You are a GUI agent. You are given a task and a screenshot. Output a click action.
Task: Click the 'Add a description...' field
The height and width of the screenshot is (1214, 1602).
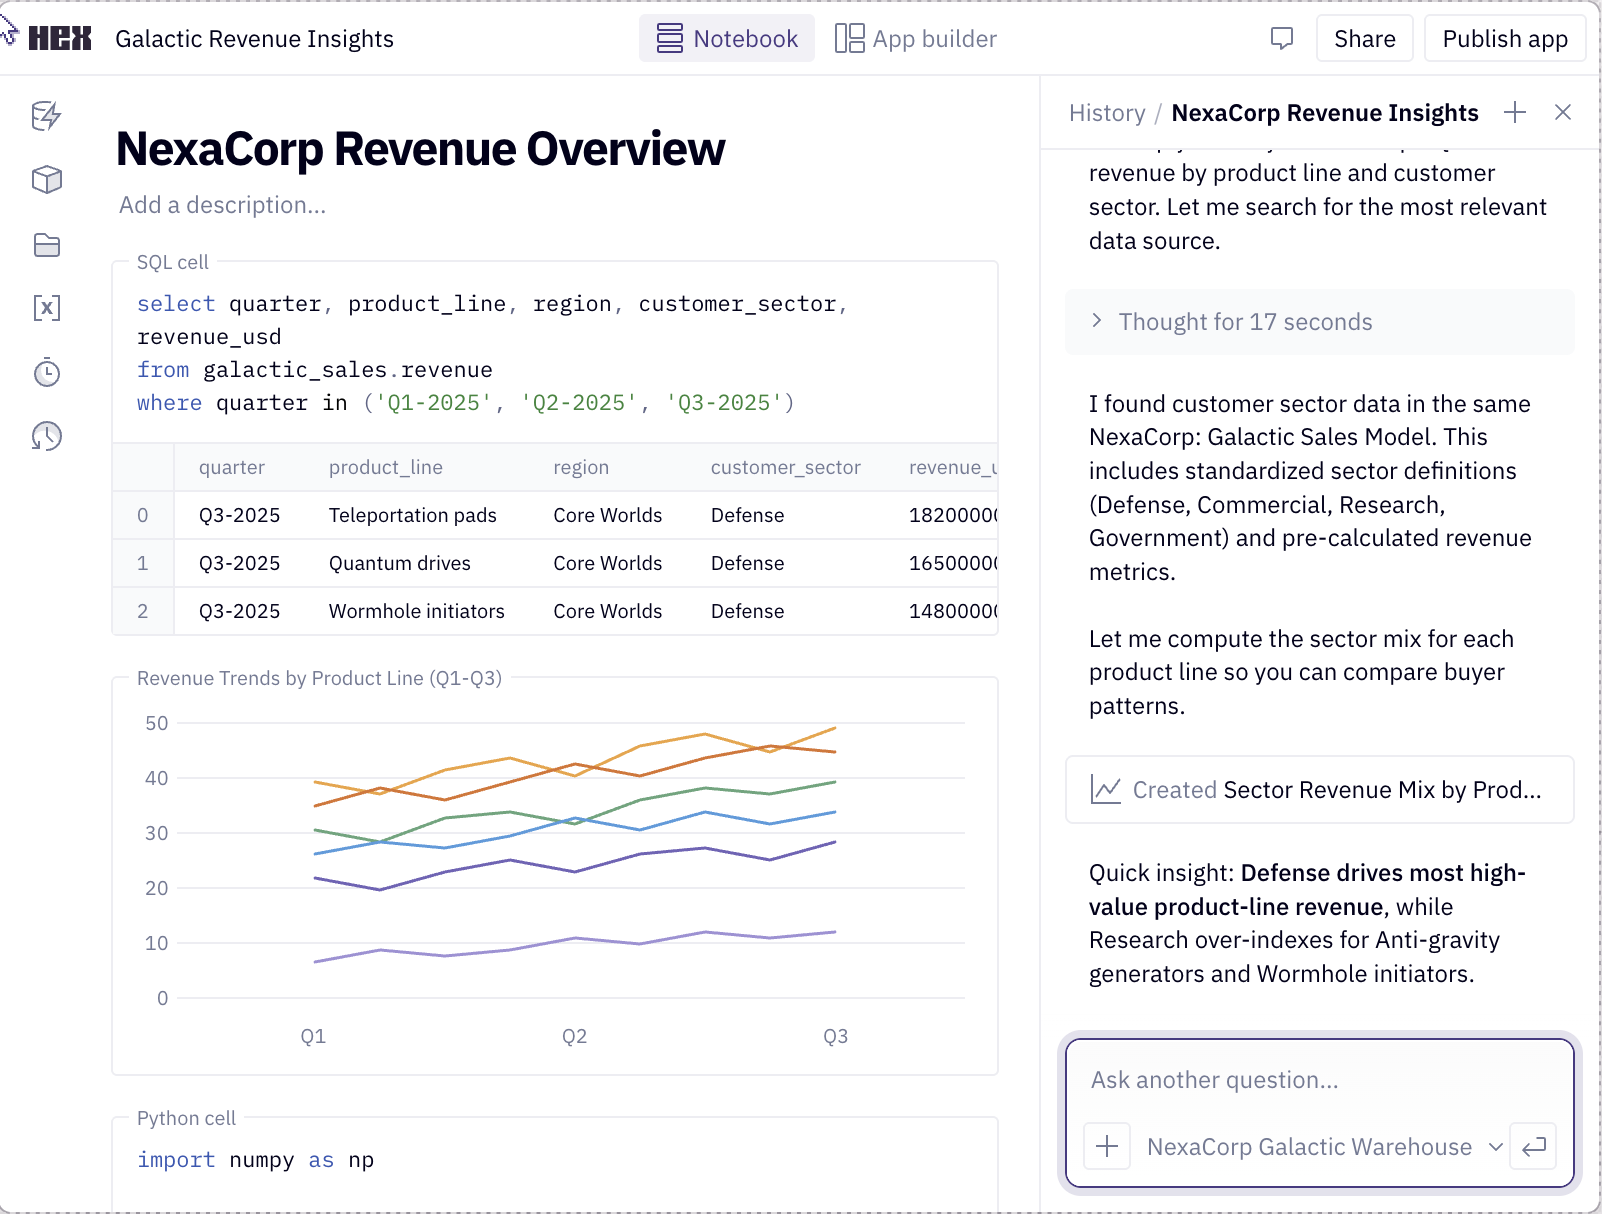click(x=223, y=205)
